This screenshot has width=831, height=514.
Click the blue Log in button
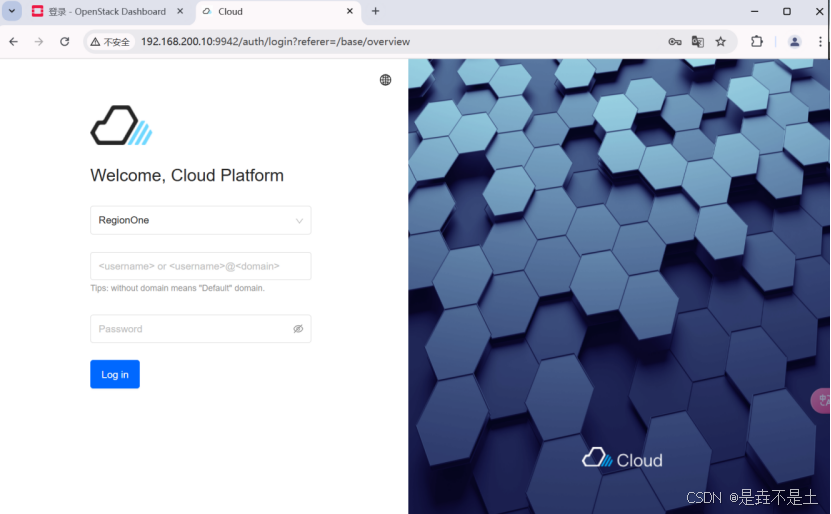tap(115, 374)
